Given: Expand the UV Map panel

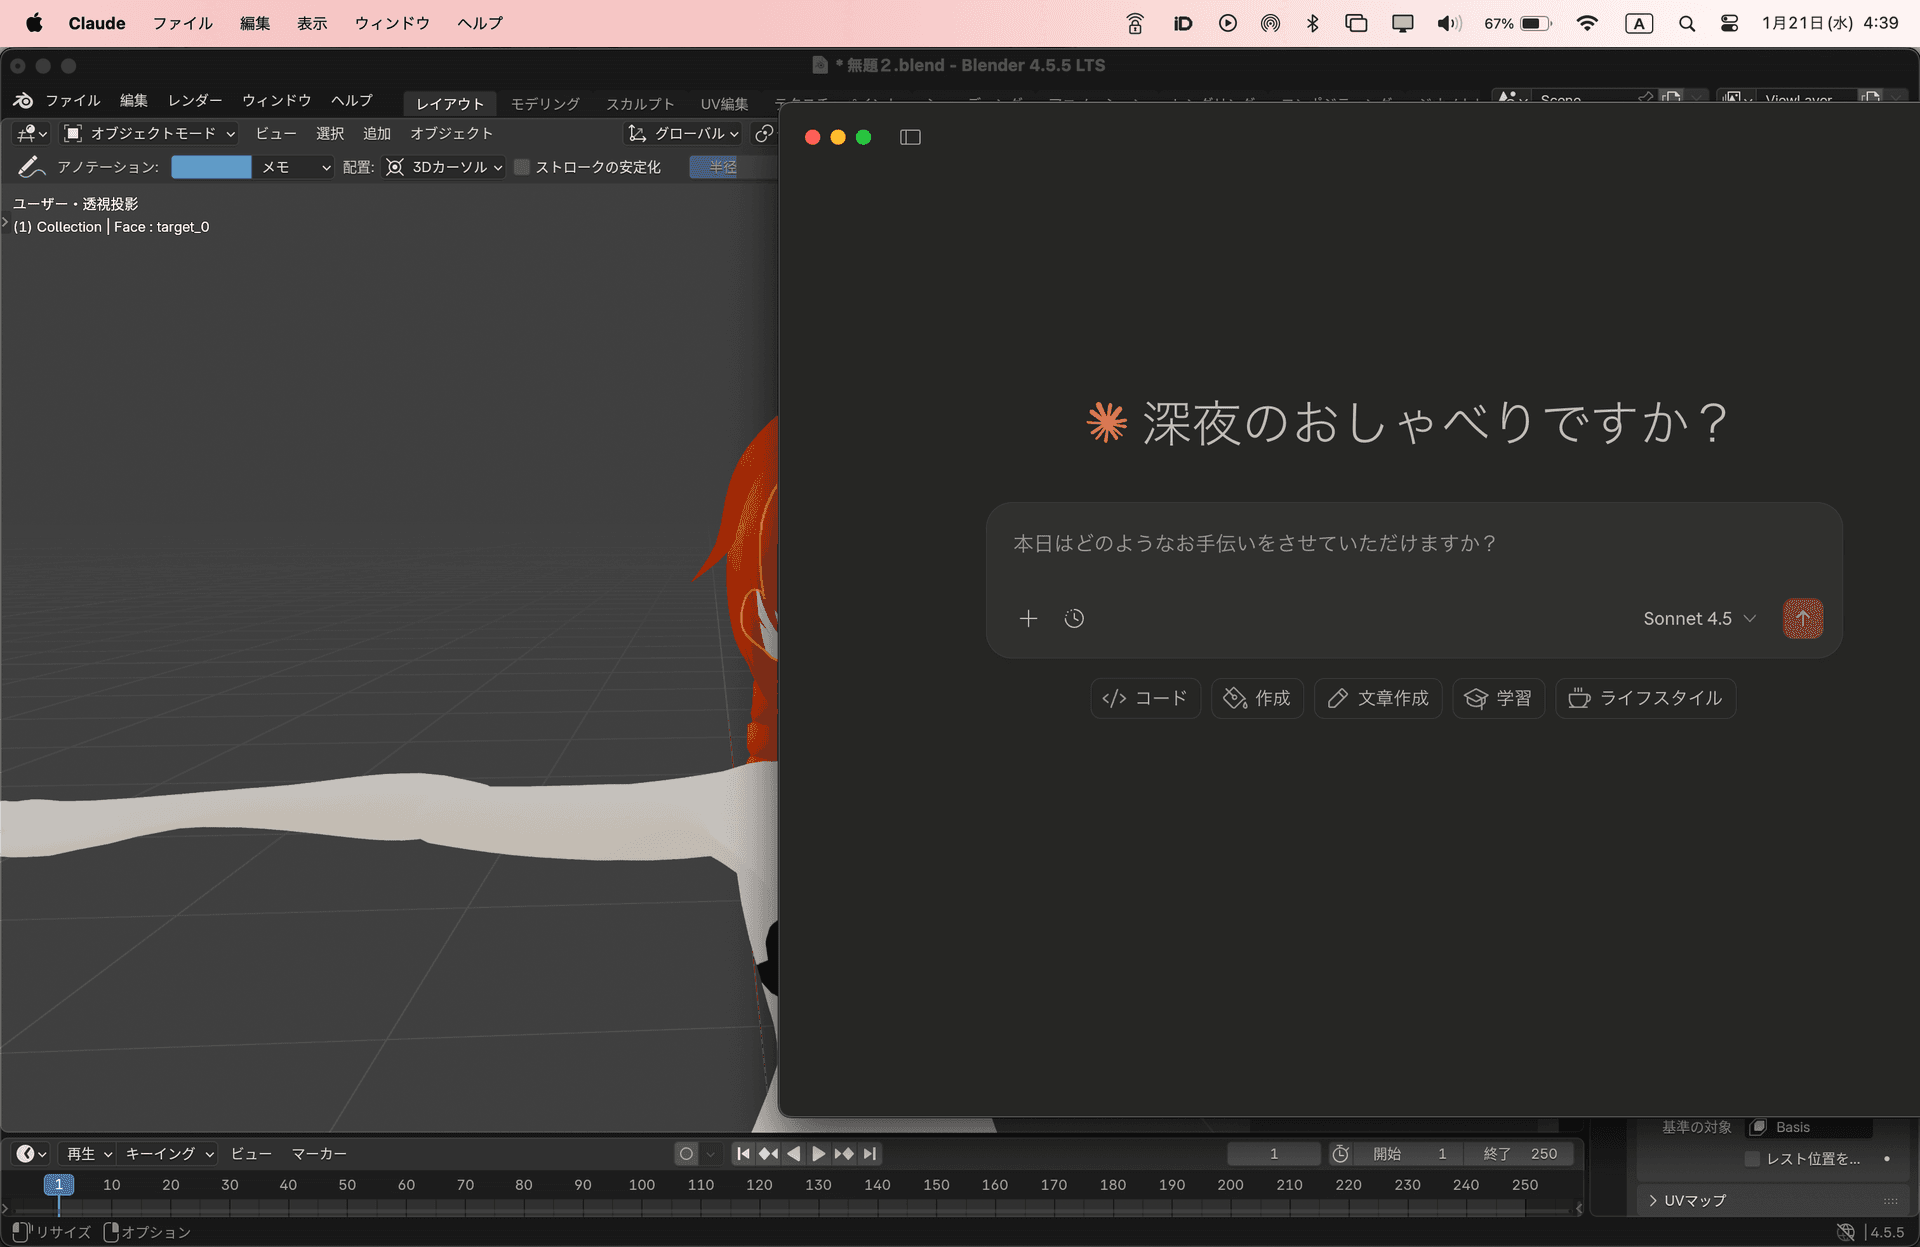Looking at the screenshot, I should coord(1690,1200).
